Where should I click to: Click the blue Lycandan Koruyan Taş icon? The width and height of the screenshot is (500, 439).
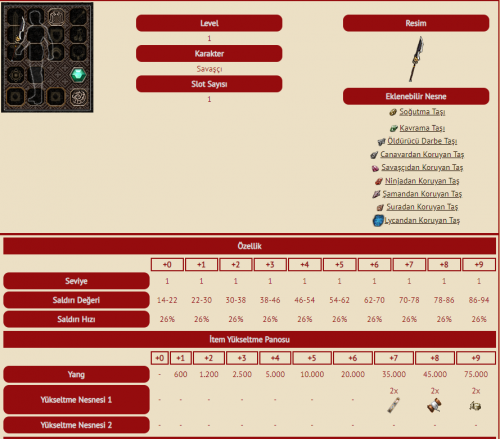click(x=378, y=221)
